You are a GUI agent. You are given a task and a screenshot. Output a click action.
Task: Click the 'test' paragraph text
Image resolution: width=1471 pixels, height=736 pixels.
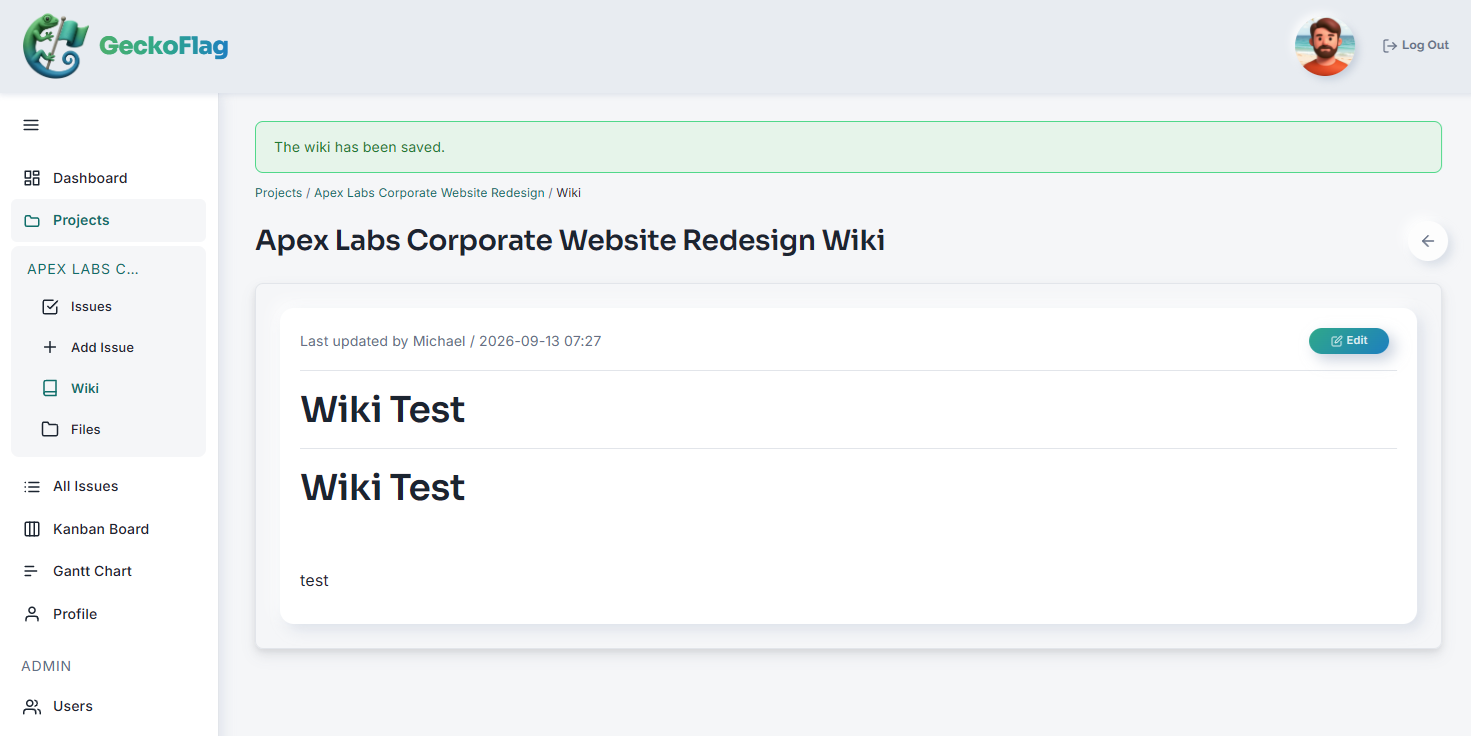[x=314, y=581]
